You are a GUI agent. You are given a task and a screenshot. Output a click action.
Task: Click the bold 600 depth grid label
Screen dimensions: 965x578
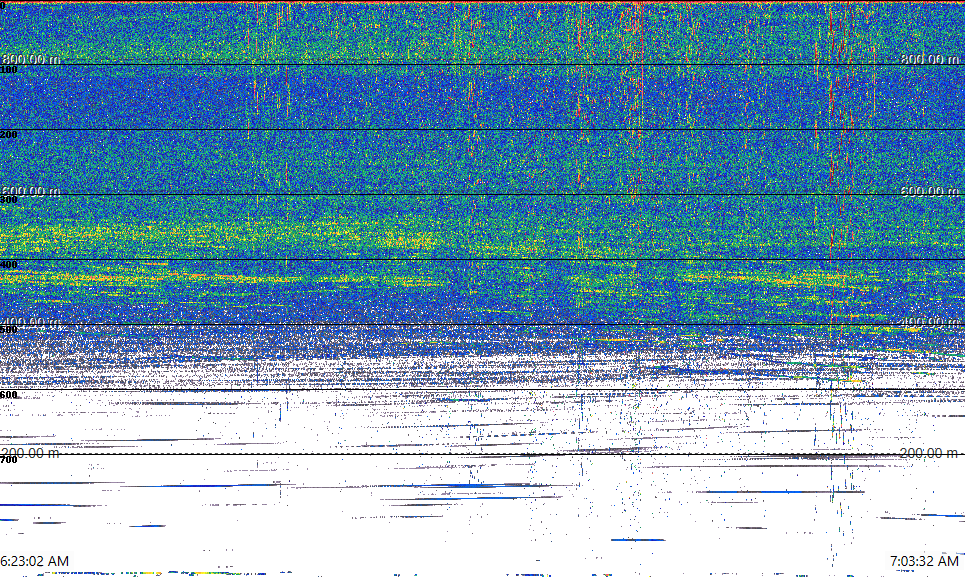point(9,395)
